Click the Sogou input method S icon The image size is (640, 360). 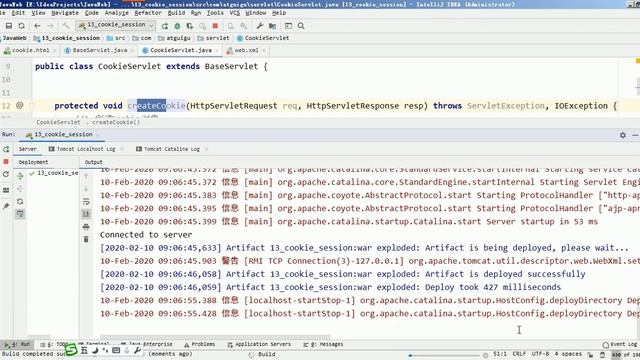[x=71, y=349]
